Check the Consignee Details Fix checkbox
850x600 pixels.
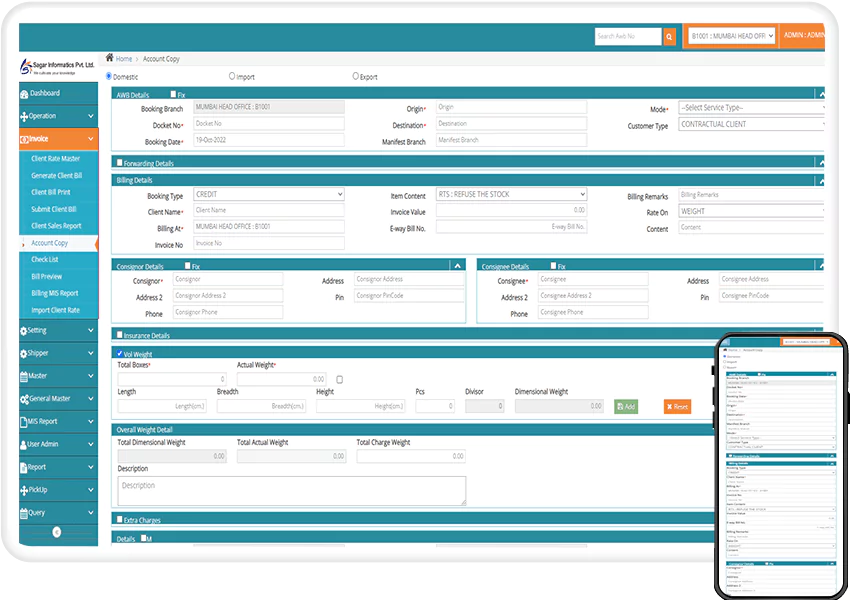click(x=553, y=266)
